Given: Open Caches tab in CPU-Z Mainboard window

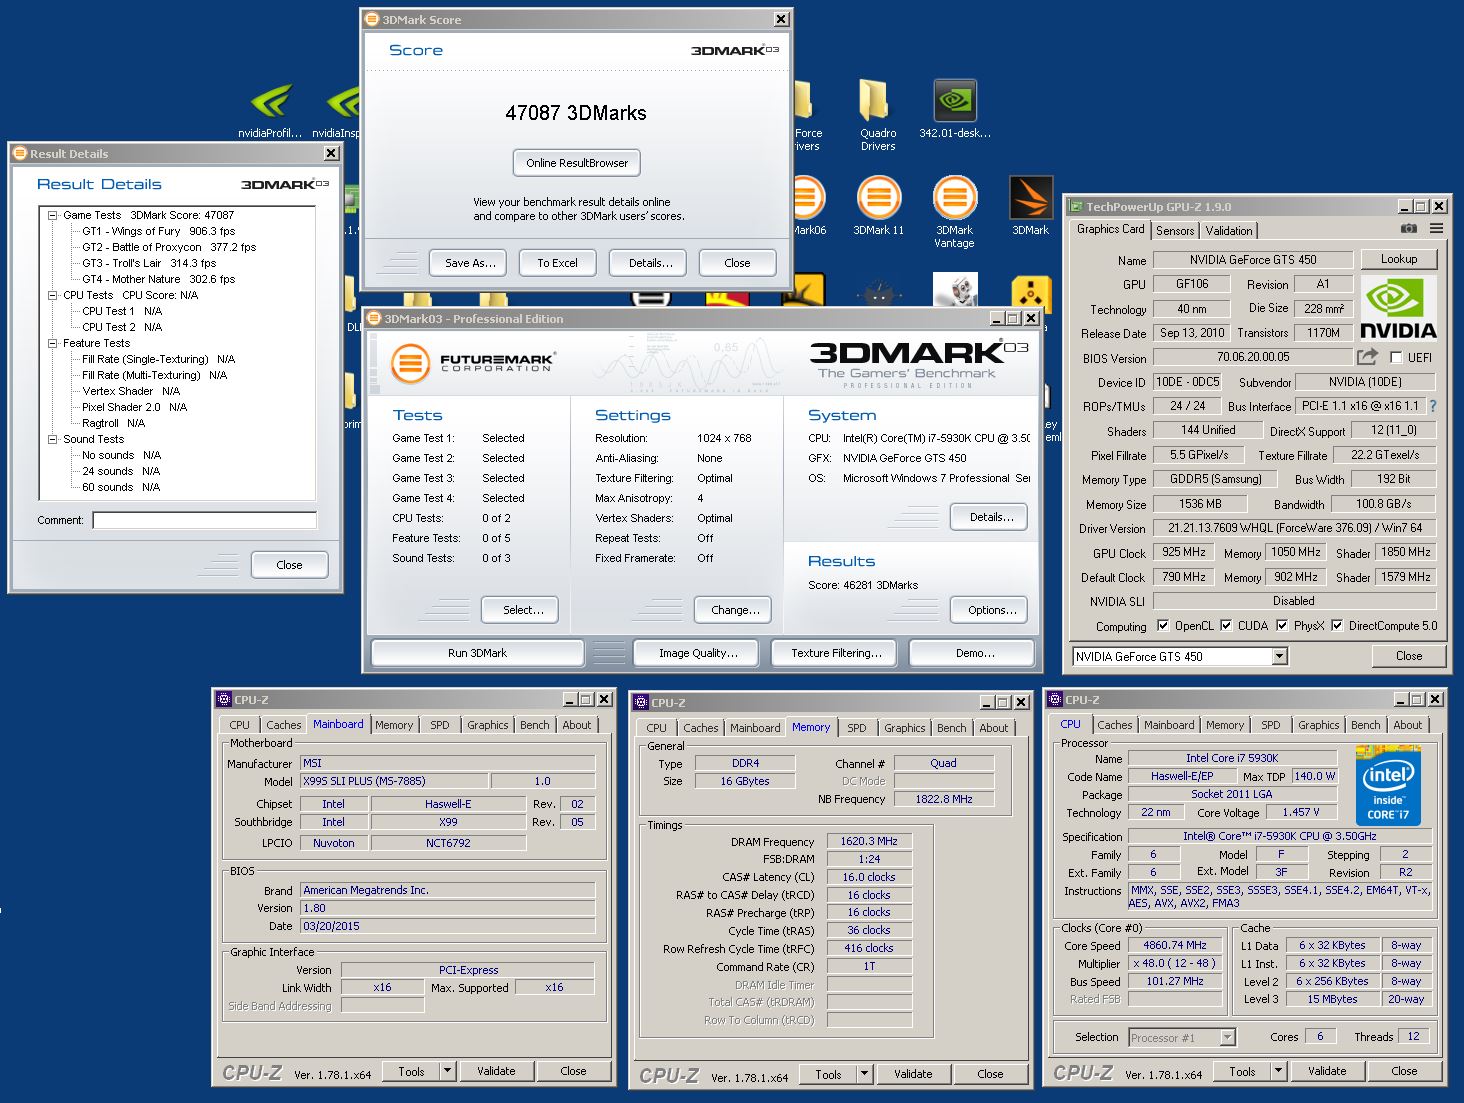Looking at the screenshot, I should point(283,725).
